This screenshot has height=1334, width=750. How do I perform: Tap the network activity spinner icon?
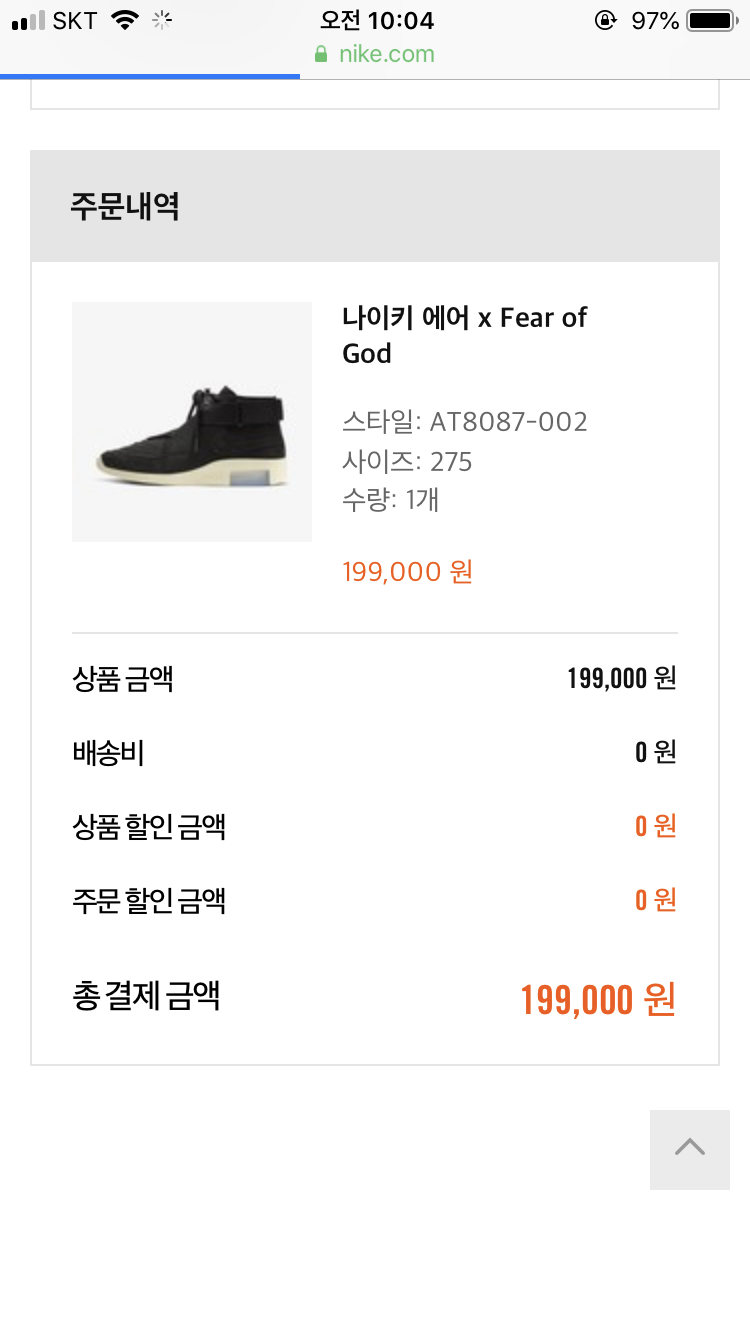click(162, 20)
